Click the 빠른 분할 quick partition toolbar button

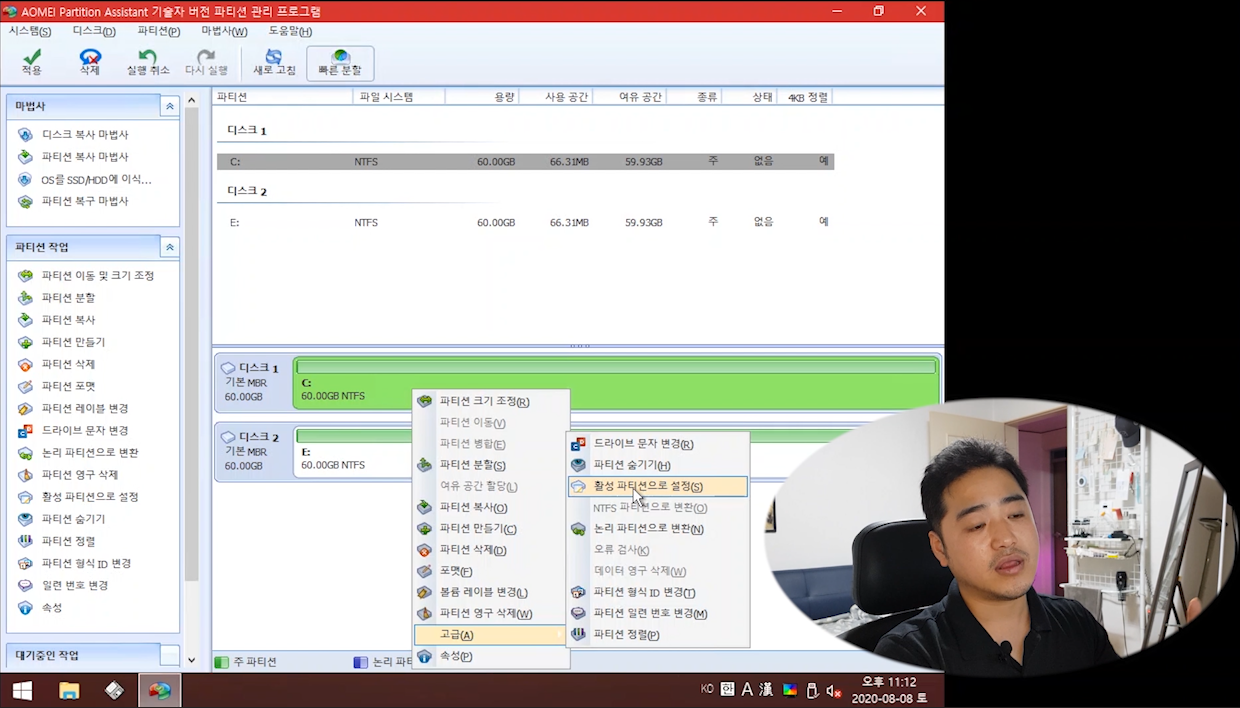click(340, 63)
